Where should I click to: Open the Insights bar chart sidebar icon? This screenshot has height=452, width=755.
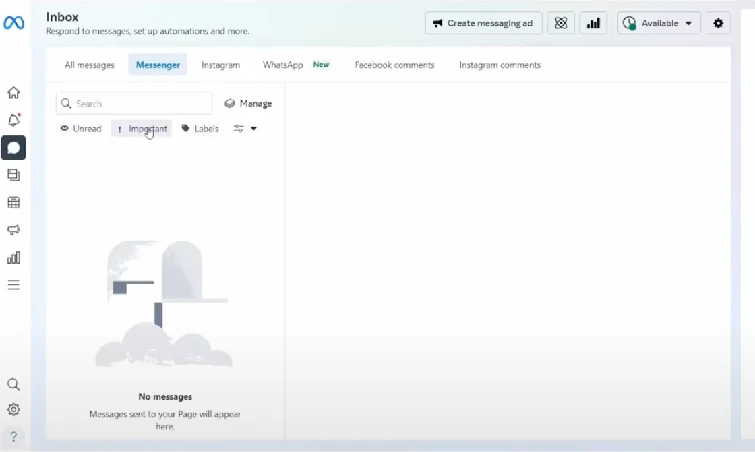click(13, 258)
